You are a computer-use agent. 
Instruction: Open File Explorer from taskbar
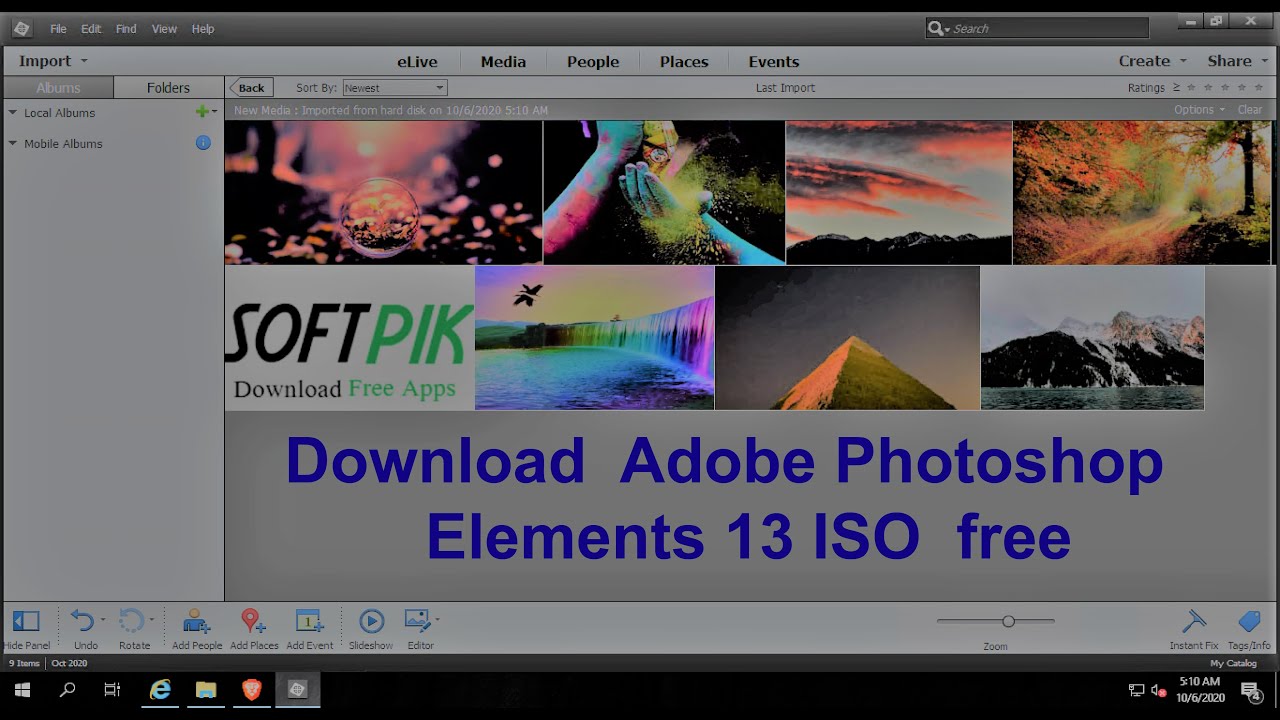206,690
